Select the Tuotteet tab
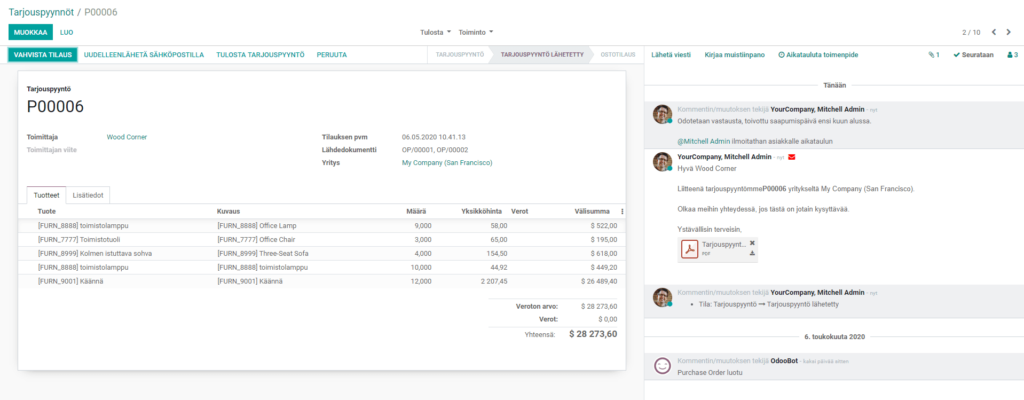The width and height of the screenshot is (1024, 400). [x=46, y=195]
